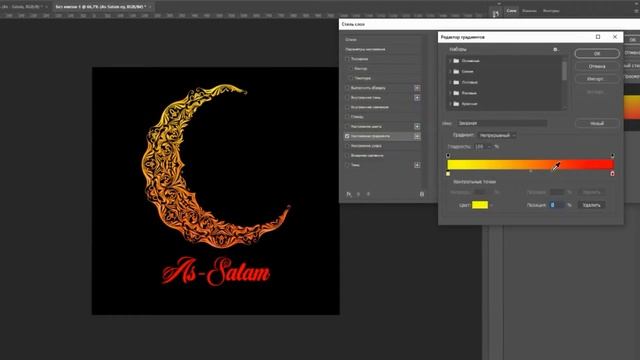640x360 pixels.
Task: Expand the Красные presets folder arrow
Action: [x=450, y=104]
